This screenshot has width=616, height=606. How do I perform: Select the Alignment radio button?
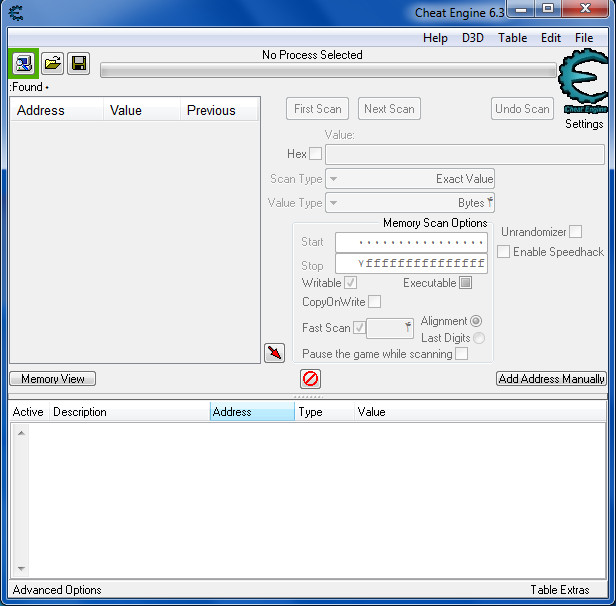coord(476,321)
